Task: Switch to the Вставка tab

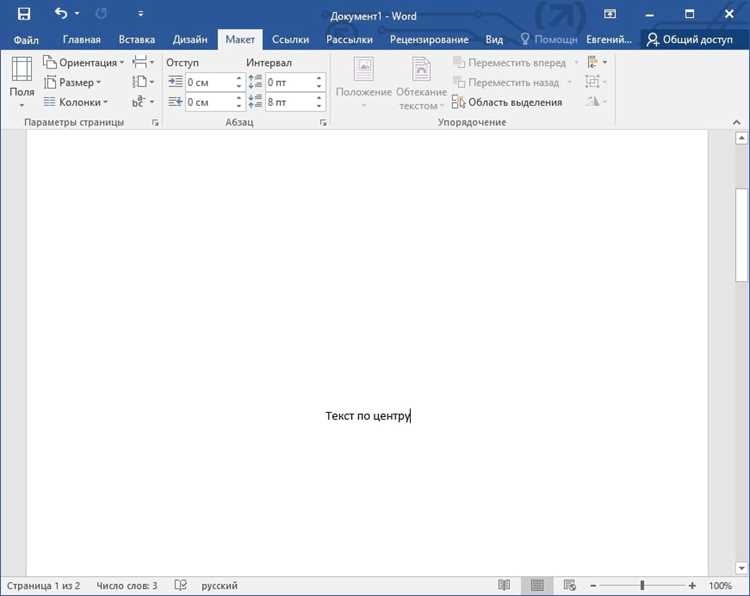Action: tap(137, 39)
